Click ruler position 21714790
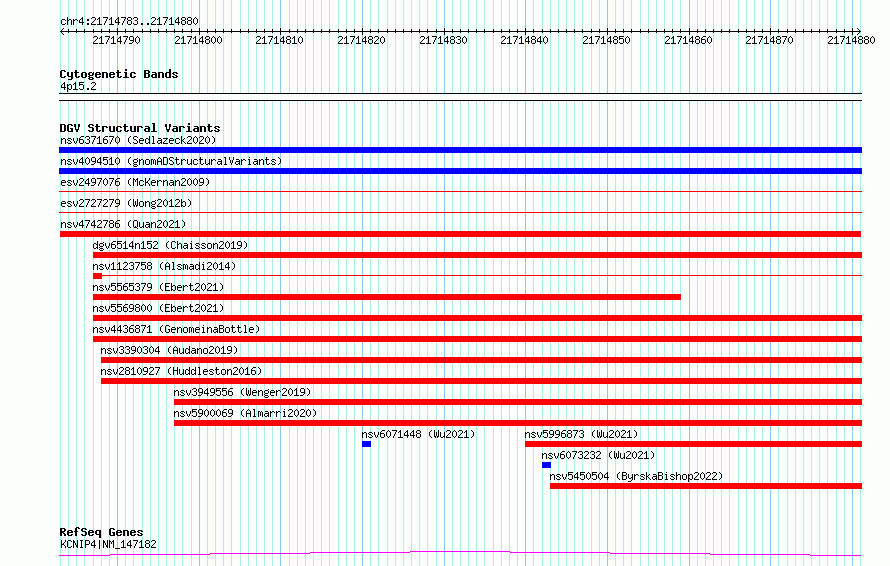Image resolution: width=890 pixels, height=566 pixels. (x=116, y=40)
